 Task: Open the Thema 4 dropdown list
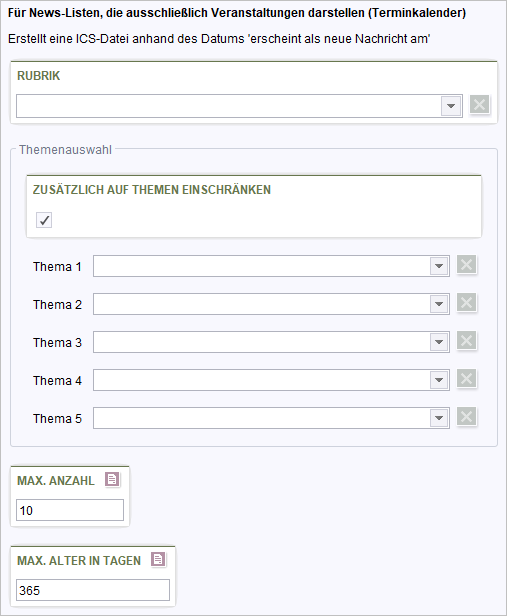(x=439, y=380)
